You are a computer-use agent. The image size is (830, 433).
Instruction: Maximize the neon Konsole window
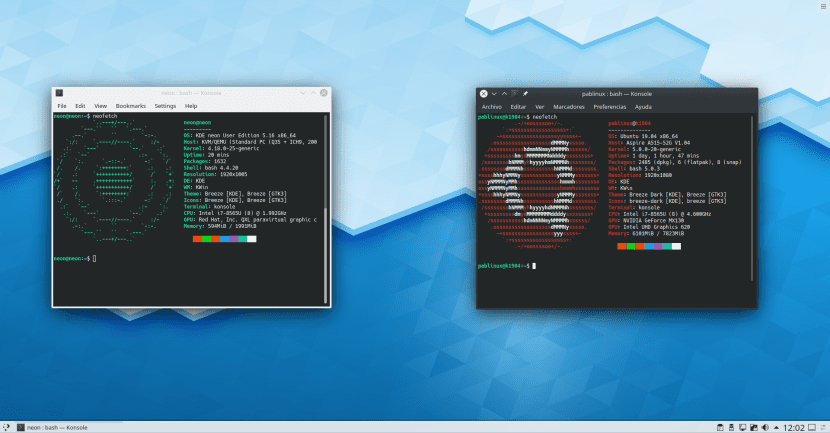[x=313, y=92]
